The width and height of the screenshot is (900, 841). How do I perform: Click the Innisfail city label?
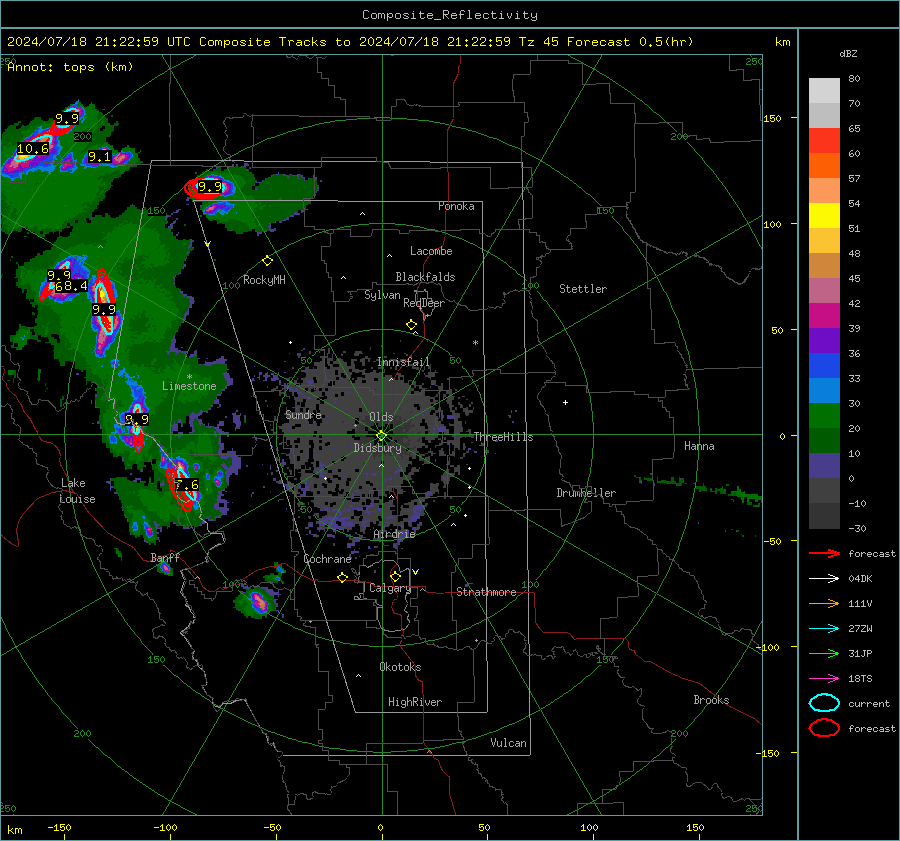pyautogui.click(x=403, y=362)
